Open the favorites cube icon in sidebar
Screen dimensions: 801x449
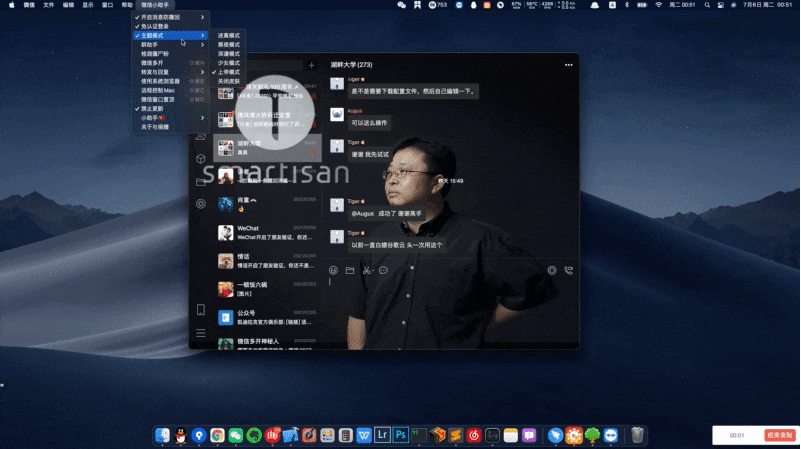[x=201, y=159]
